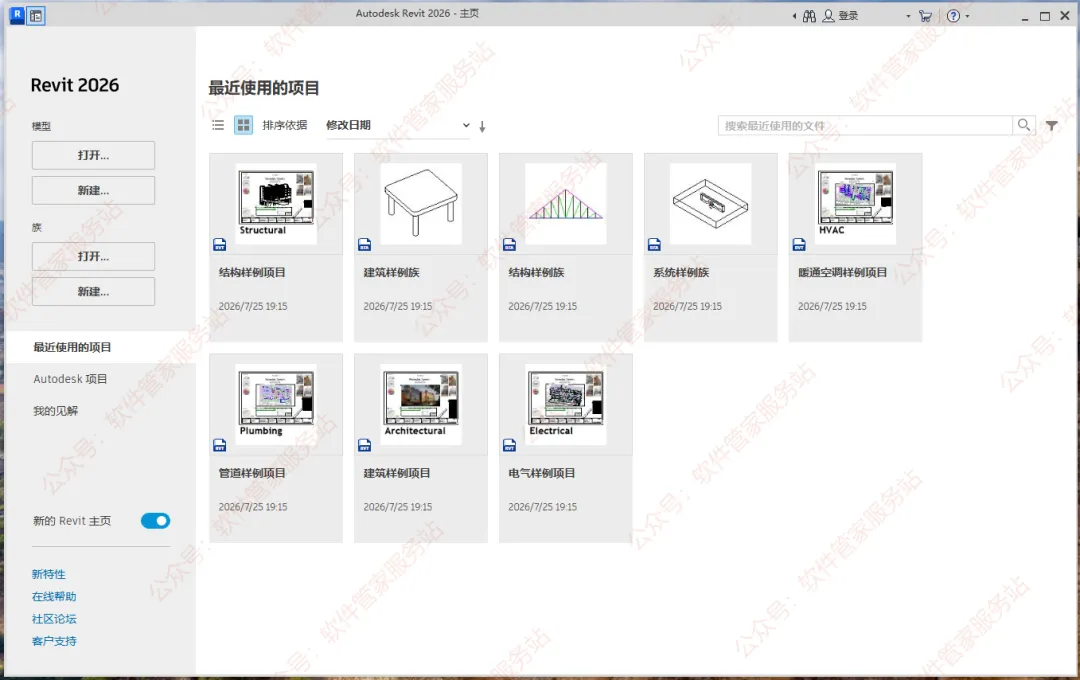Open 在线帮助 link
Image resolution: width=1080 pixels, height=680 pixels.
point(54,597)
